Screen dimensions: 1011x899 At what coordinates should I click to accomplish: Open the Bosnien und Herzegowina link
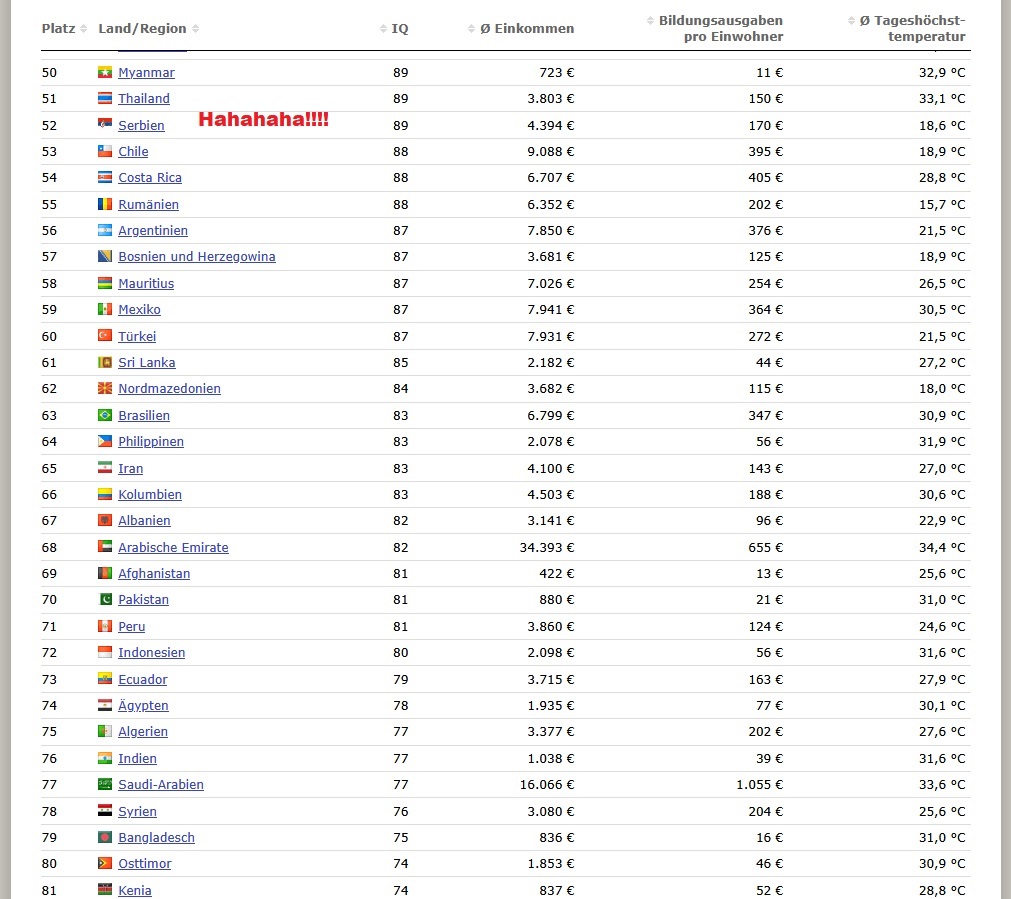click(197, 257)
